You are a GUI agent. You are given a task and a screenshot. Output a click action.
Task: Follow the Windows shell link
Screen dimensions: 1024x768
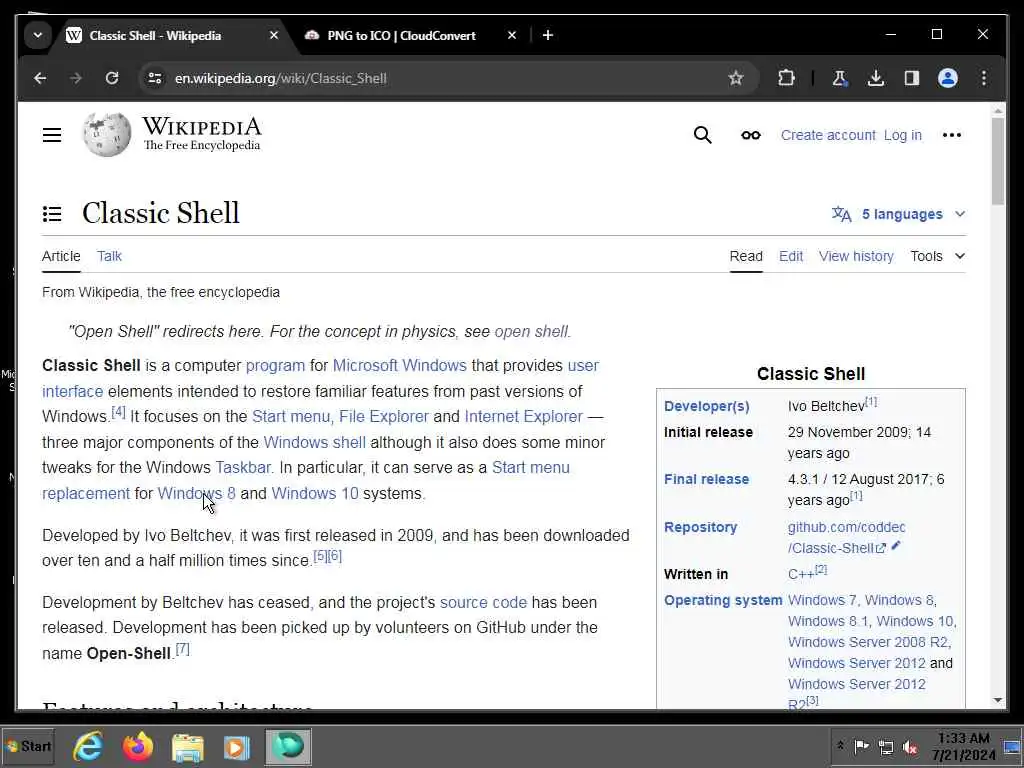[x=314, y=442]
